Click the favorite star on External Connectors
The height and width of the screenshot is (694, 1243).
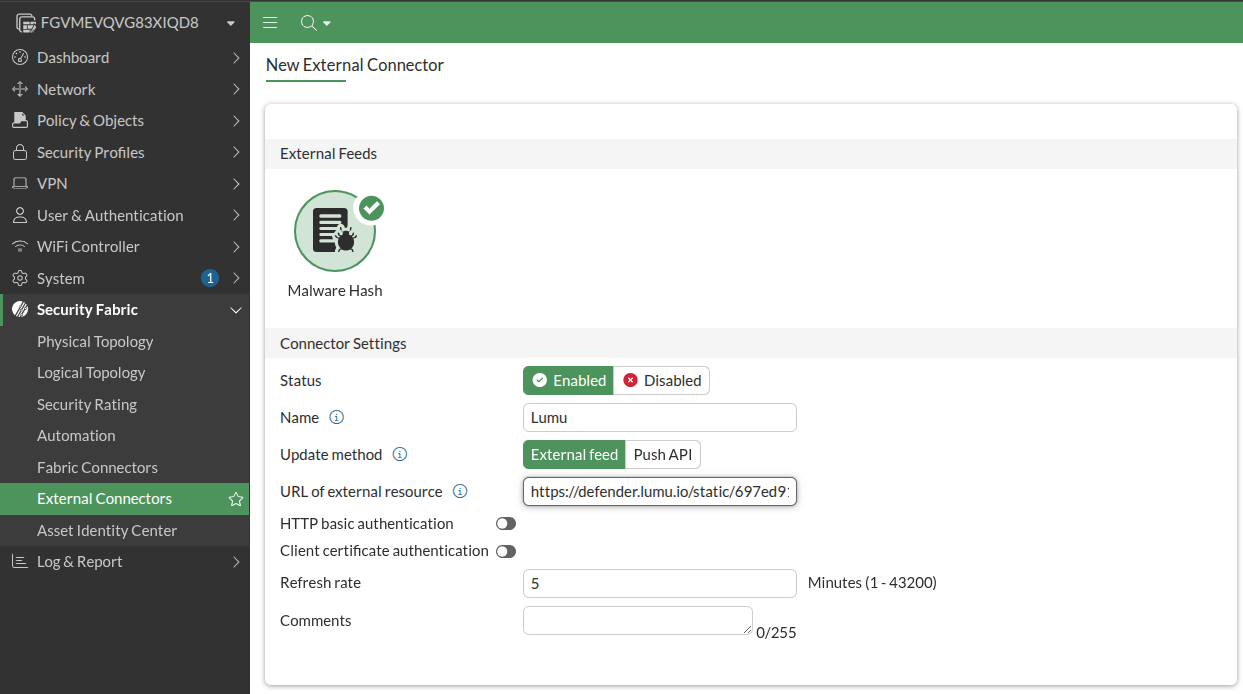pyautogui.click(x=236, y=499)
